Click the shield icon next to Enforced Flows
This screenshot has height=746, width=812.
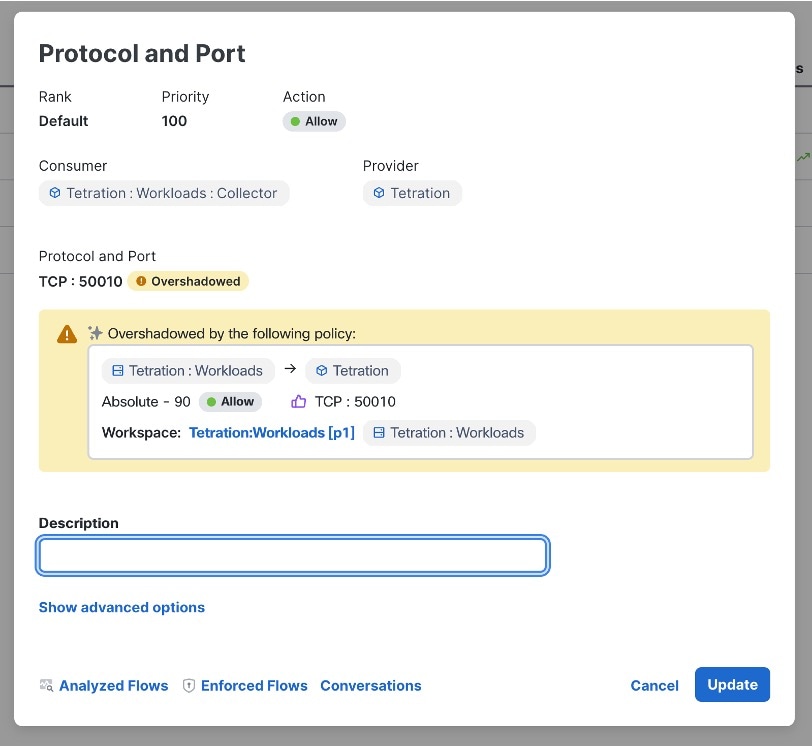click(189, 686)
